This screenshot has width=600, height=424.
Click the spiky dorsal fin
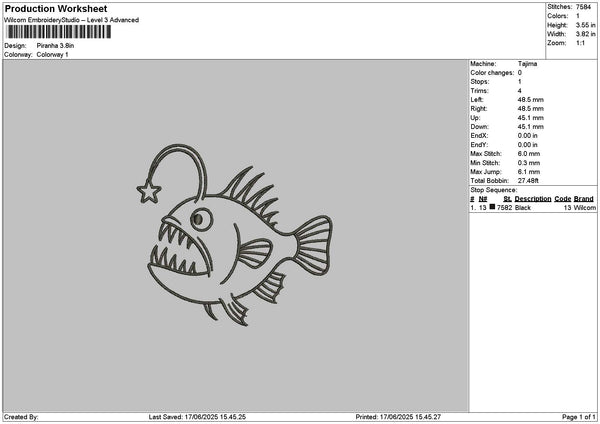pyautogui.click(x=249, y=196)
